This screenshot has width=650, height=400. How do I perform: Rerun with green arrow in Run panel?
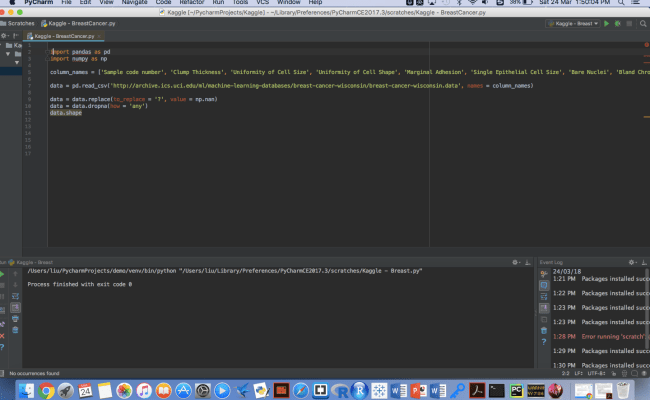[2, 274]
